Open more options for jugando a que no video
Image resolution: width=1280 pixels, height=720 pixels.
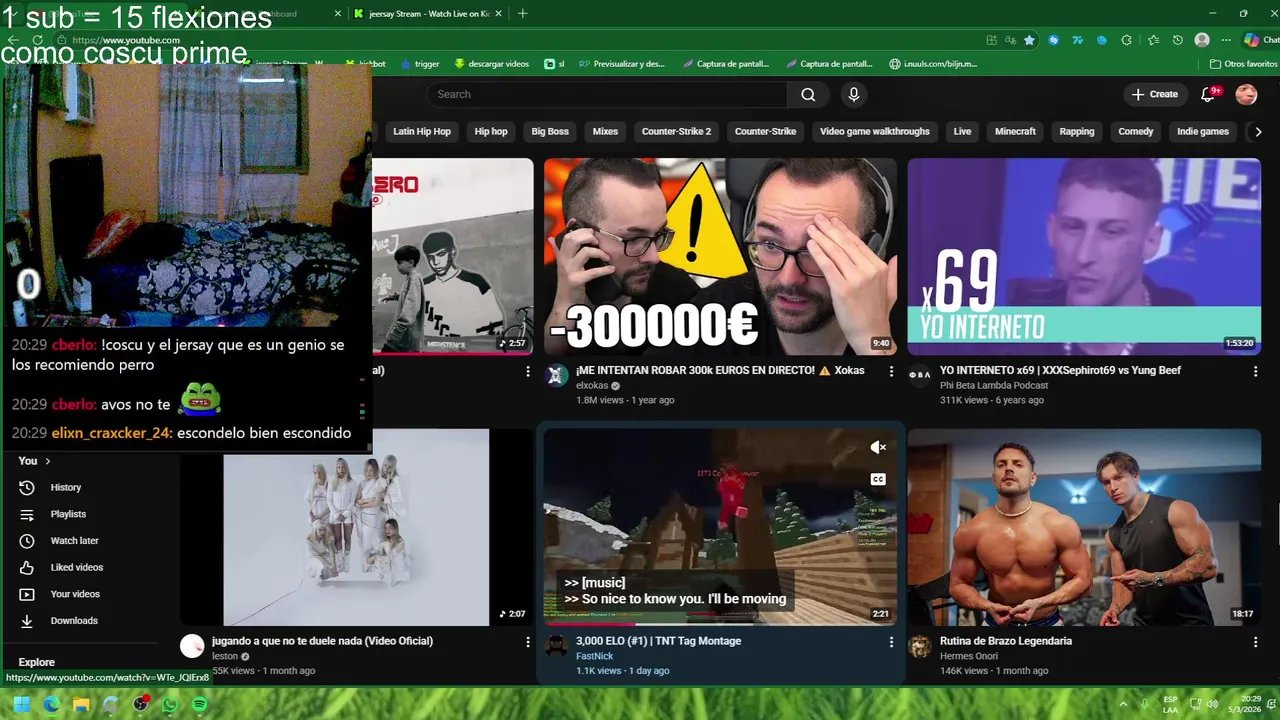click(x=528, y=642)
